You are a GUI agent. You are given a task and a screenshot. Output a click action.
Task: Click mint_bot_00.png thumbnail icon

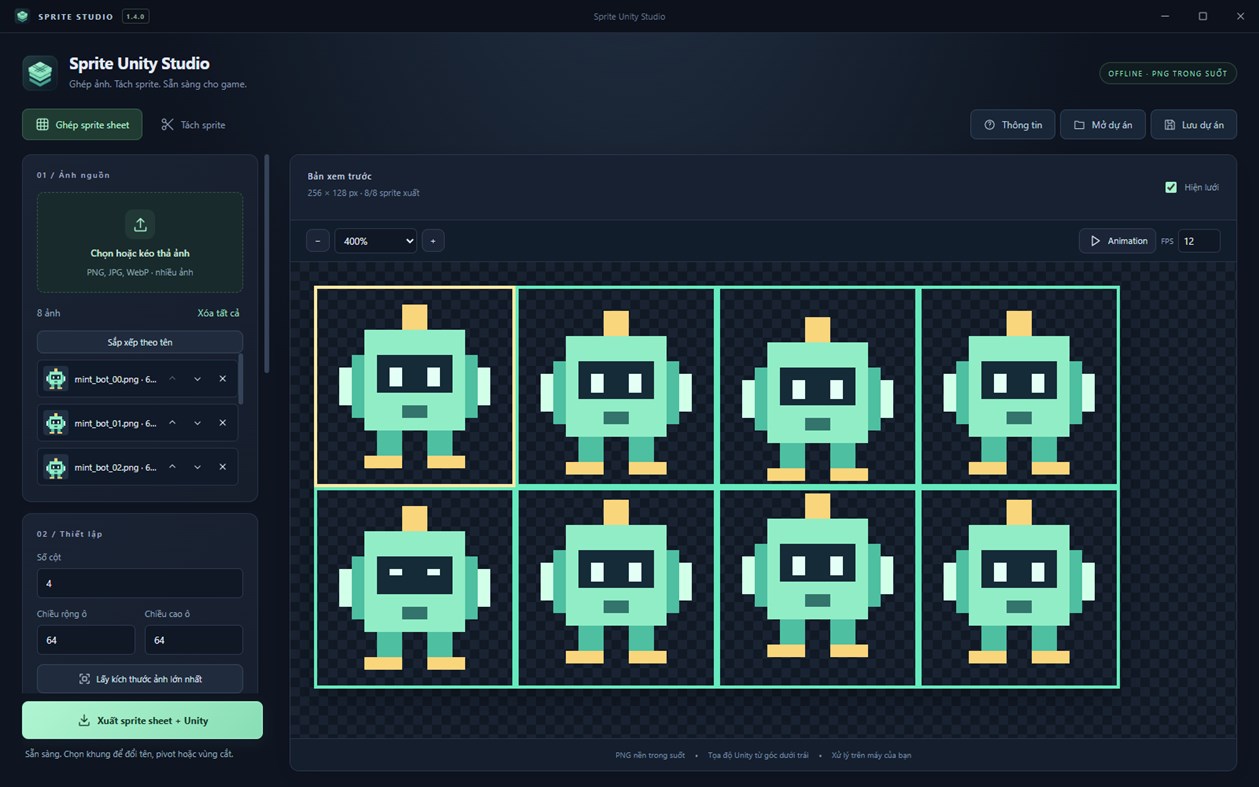click(56, 379)
